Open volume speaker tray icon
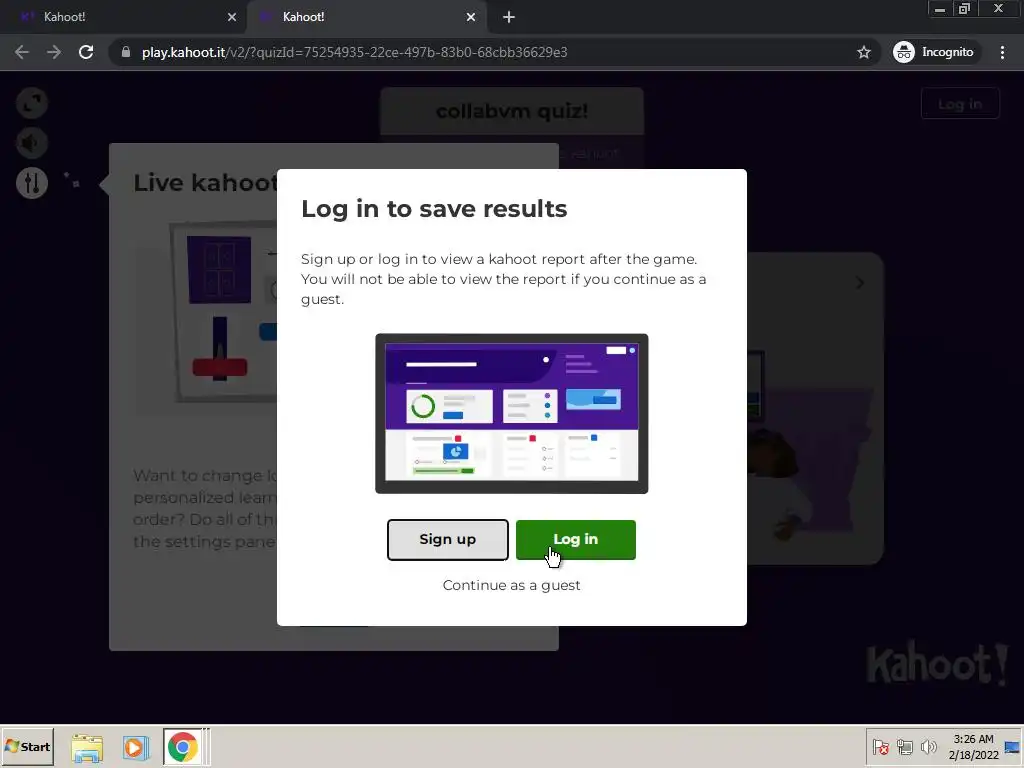Viewport: 1024px width, 768px height. pyautogui.click(x=928, y=747)
